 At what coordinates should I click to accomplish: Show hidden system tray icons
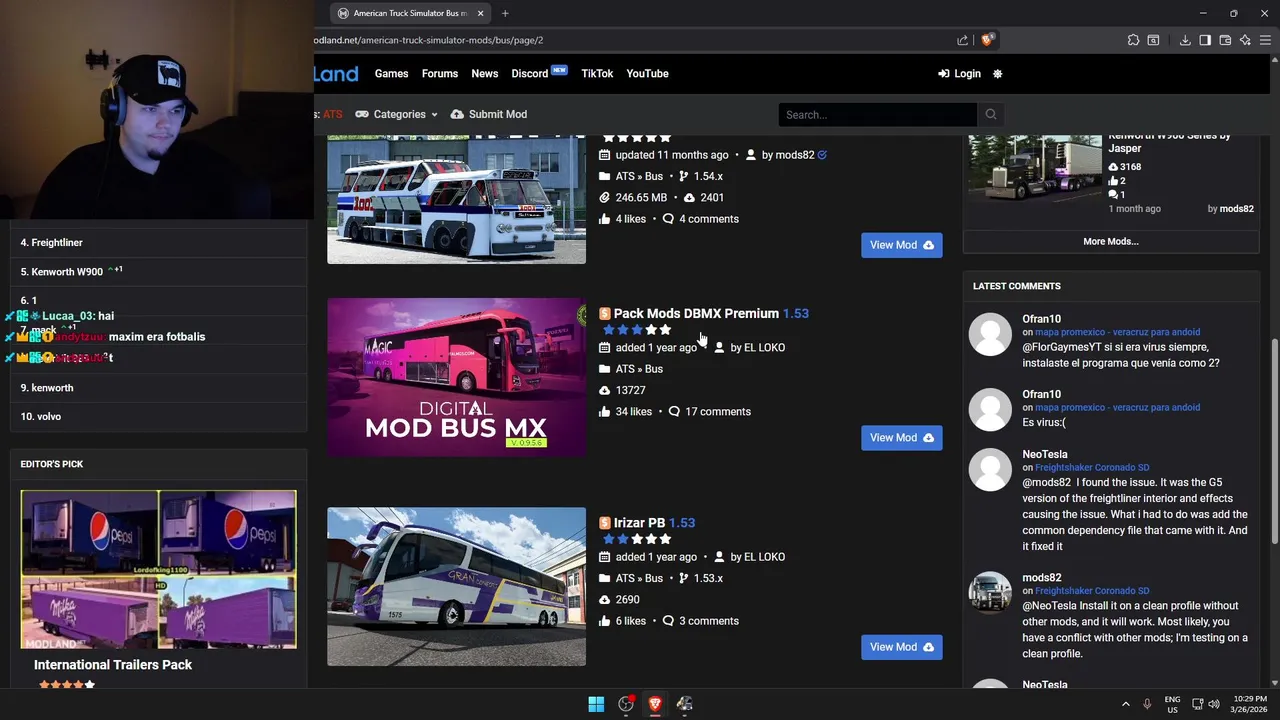(1125, 704)
